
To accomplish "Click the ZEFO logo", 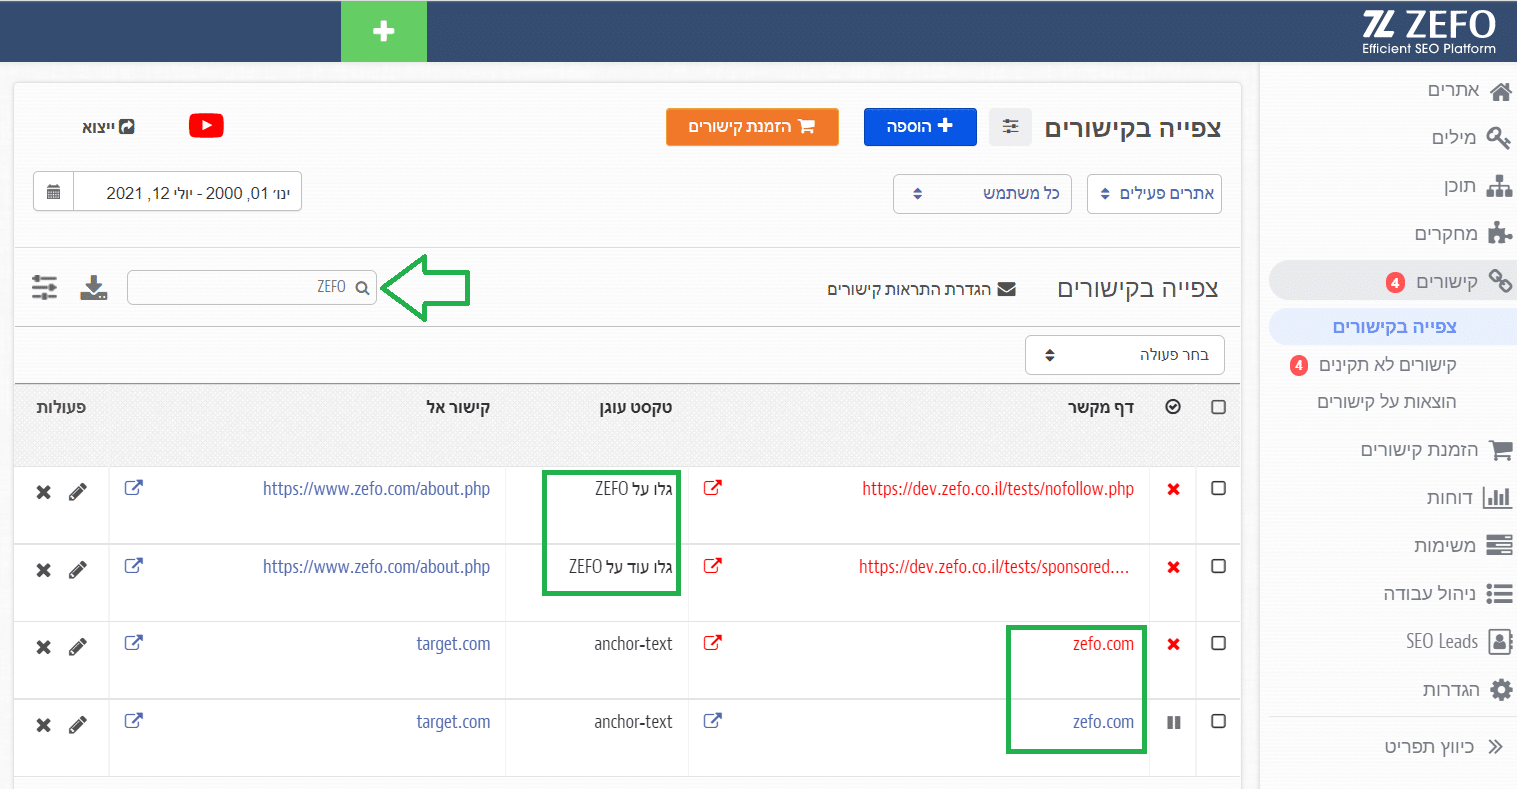I will [x=1429, y=31].
